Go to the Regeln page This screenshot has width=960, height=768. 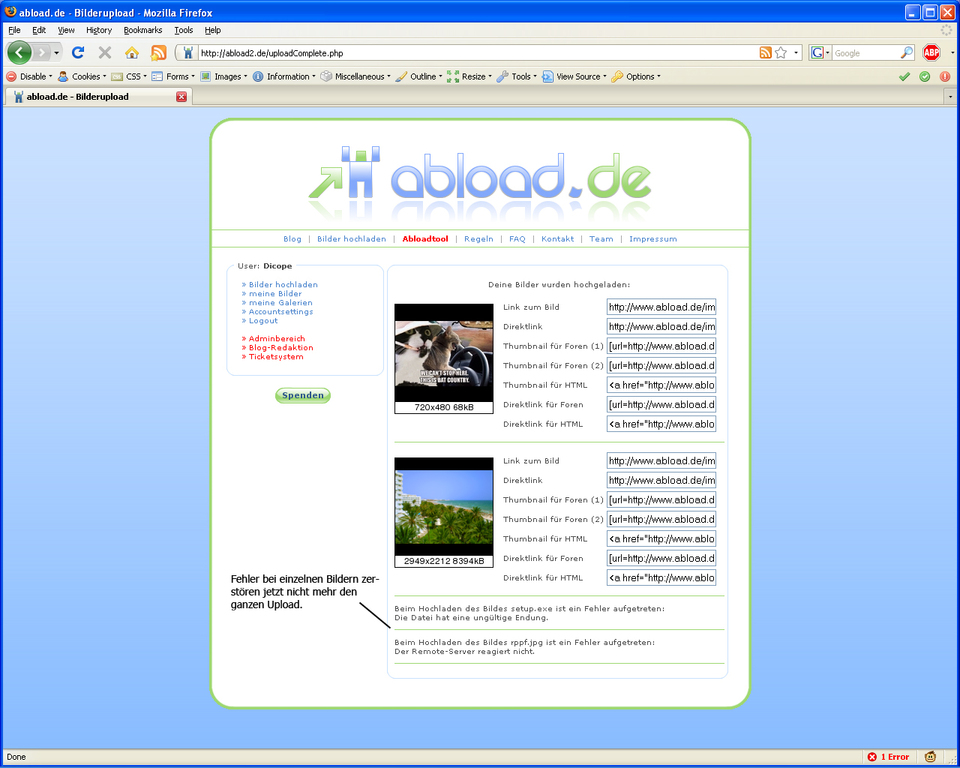pos(479,239)
